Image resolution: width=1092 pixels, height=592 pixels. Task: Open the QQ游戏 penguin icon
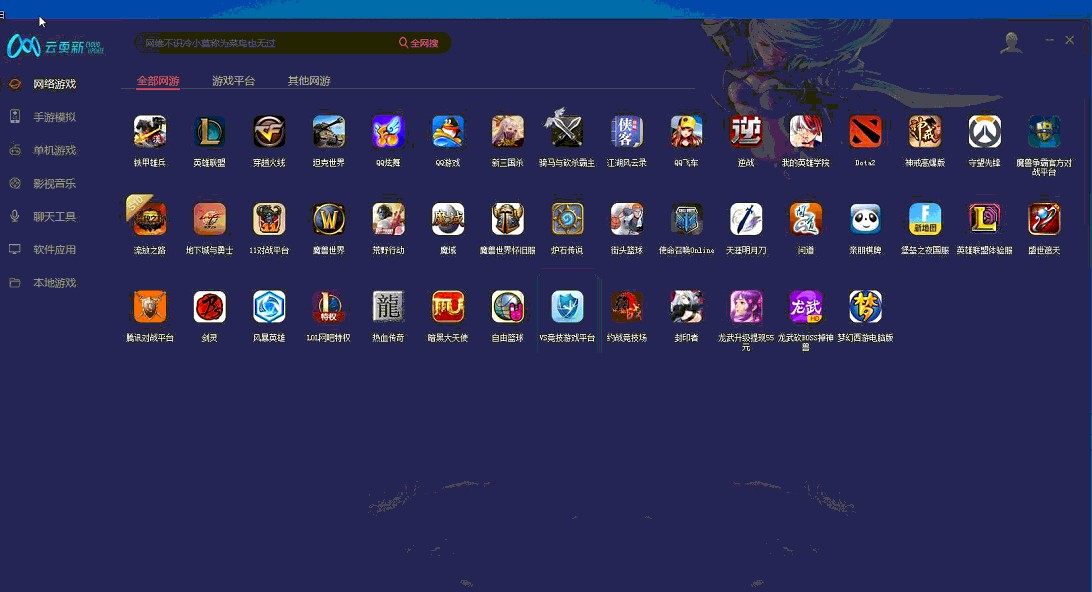coord(448,132)
